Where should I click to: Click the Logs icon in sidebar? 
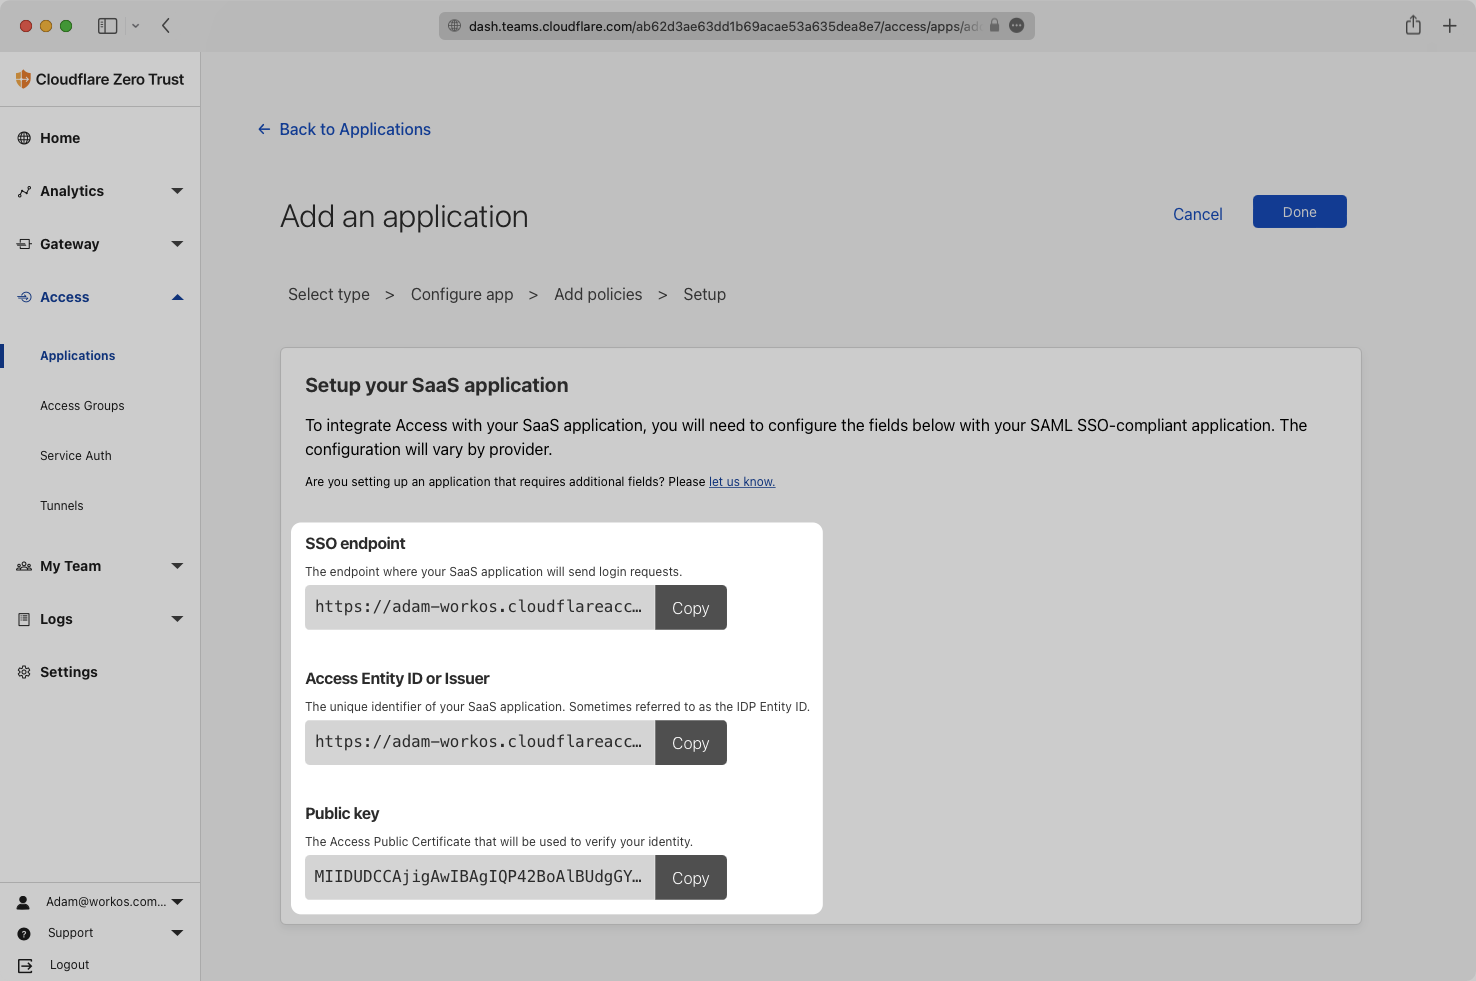(x=24, y=619)
